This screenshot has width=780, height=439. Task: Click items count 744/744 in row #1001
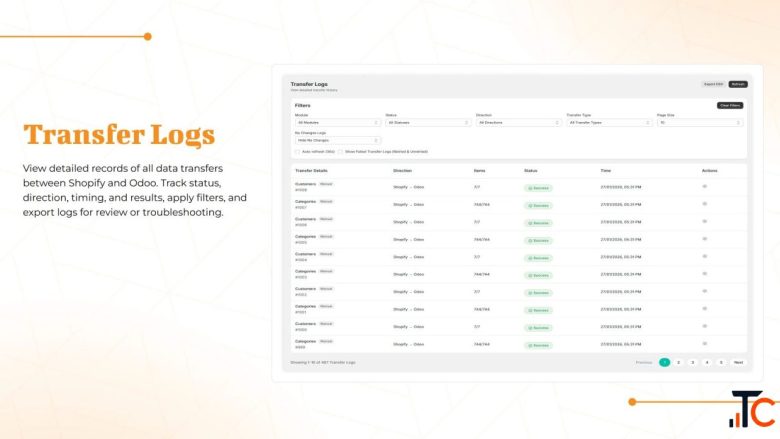[482, 309]
